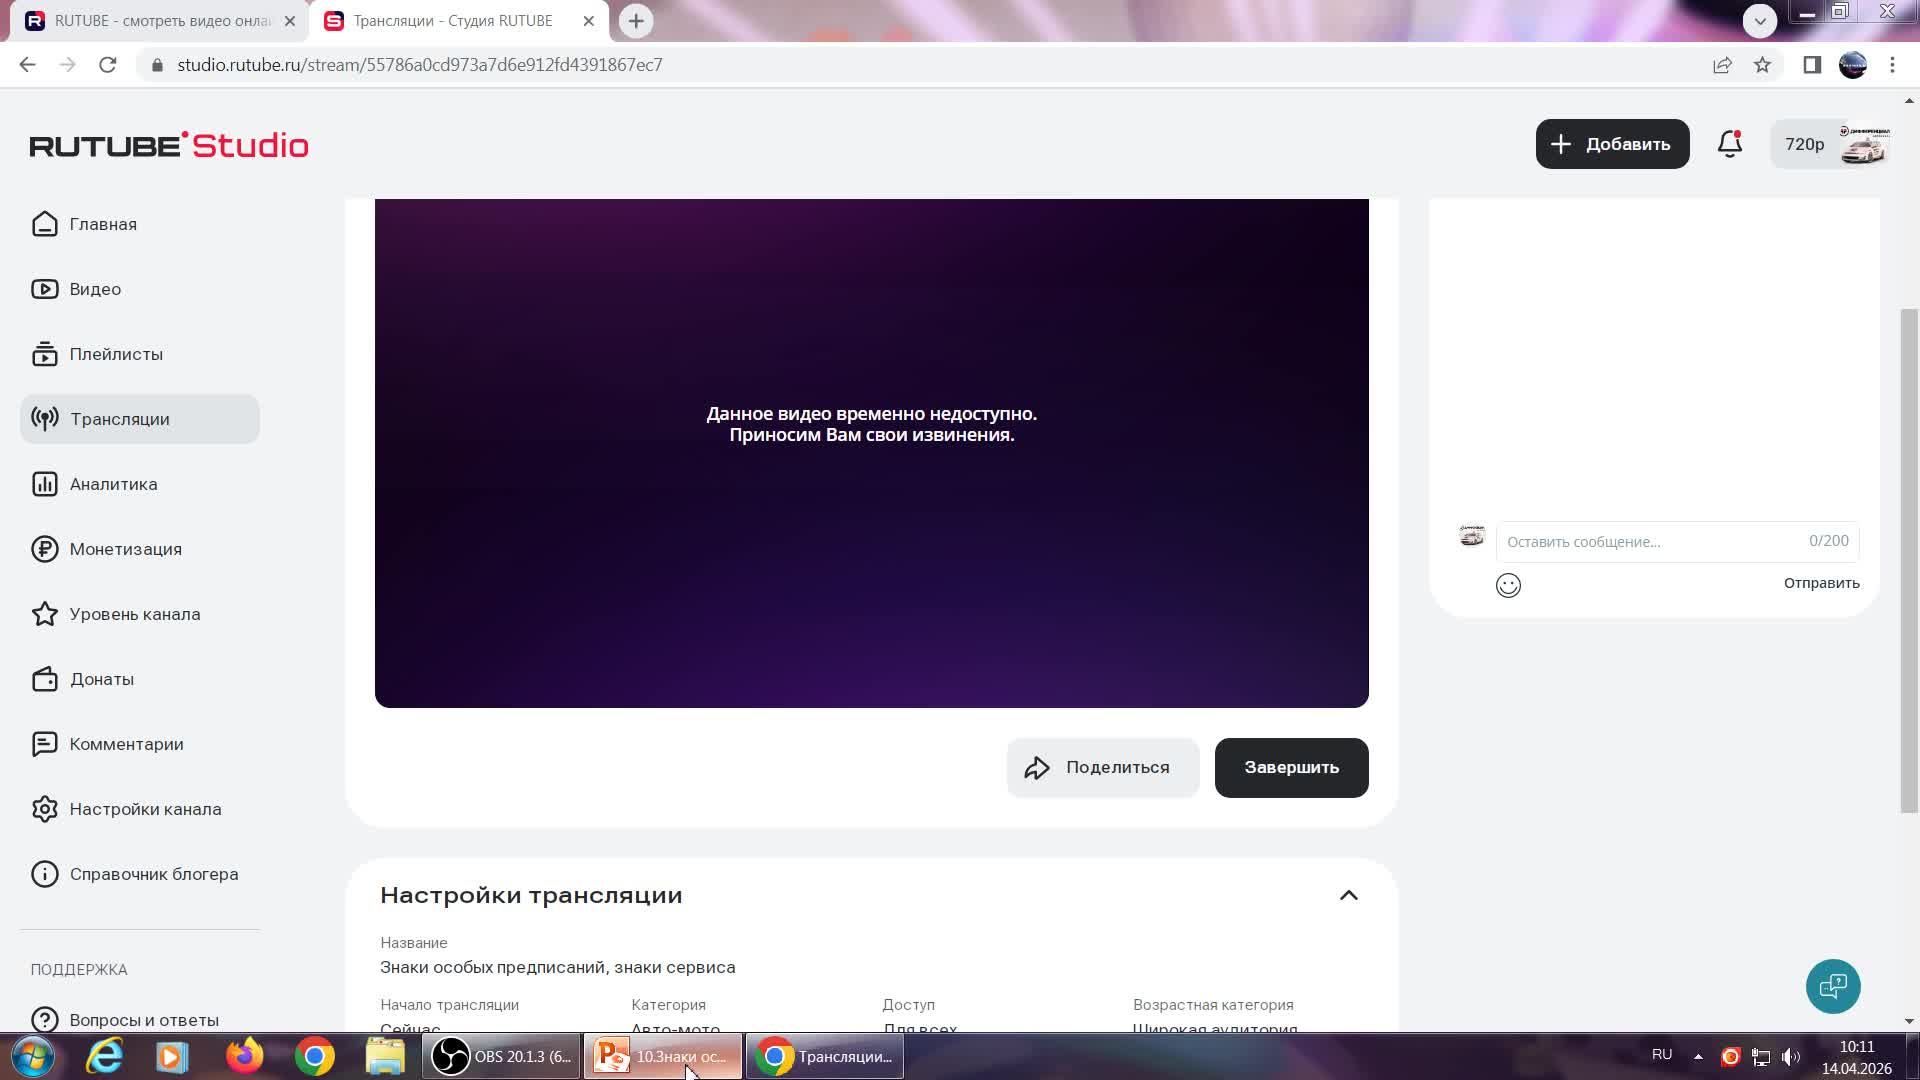Open the Донаты section

coord(101,679)
